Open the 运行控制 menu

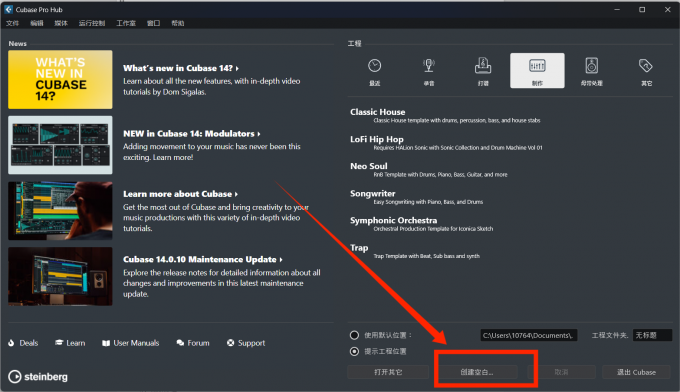tap(92, 23)
